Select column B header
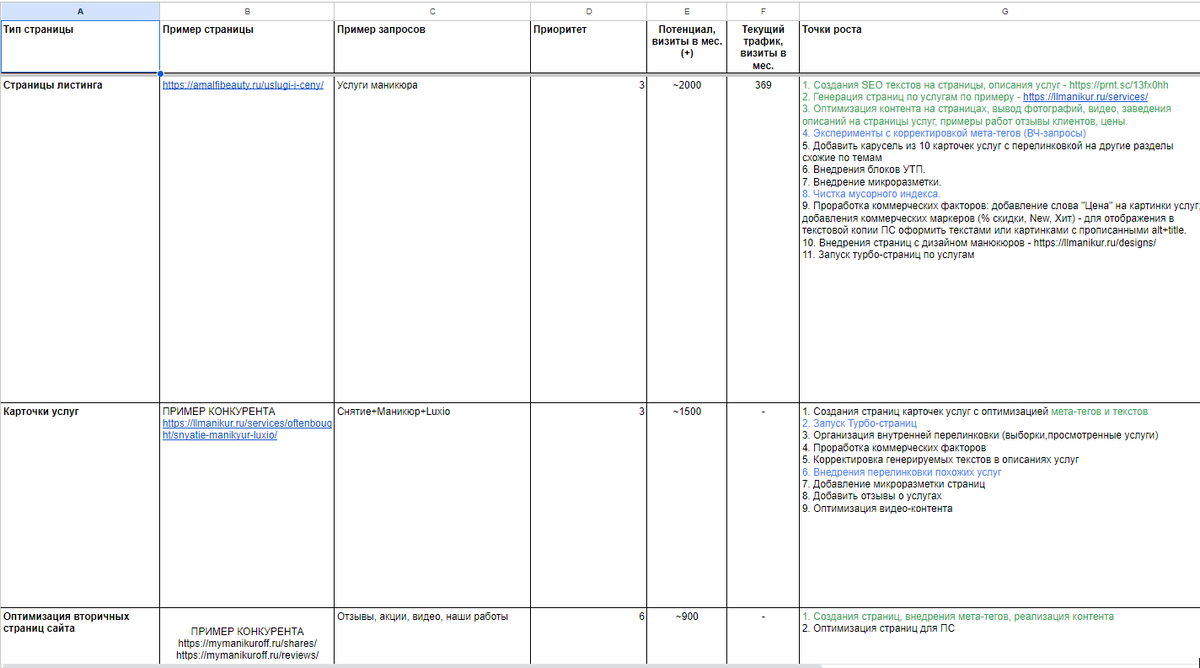This screenshot has width=1200, height=668. pos(247,11)
